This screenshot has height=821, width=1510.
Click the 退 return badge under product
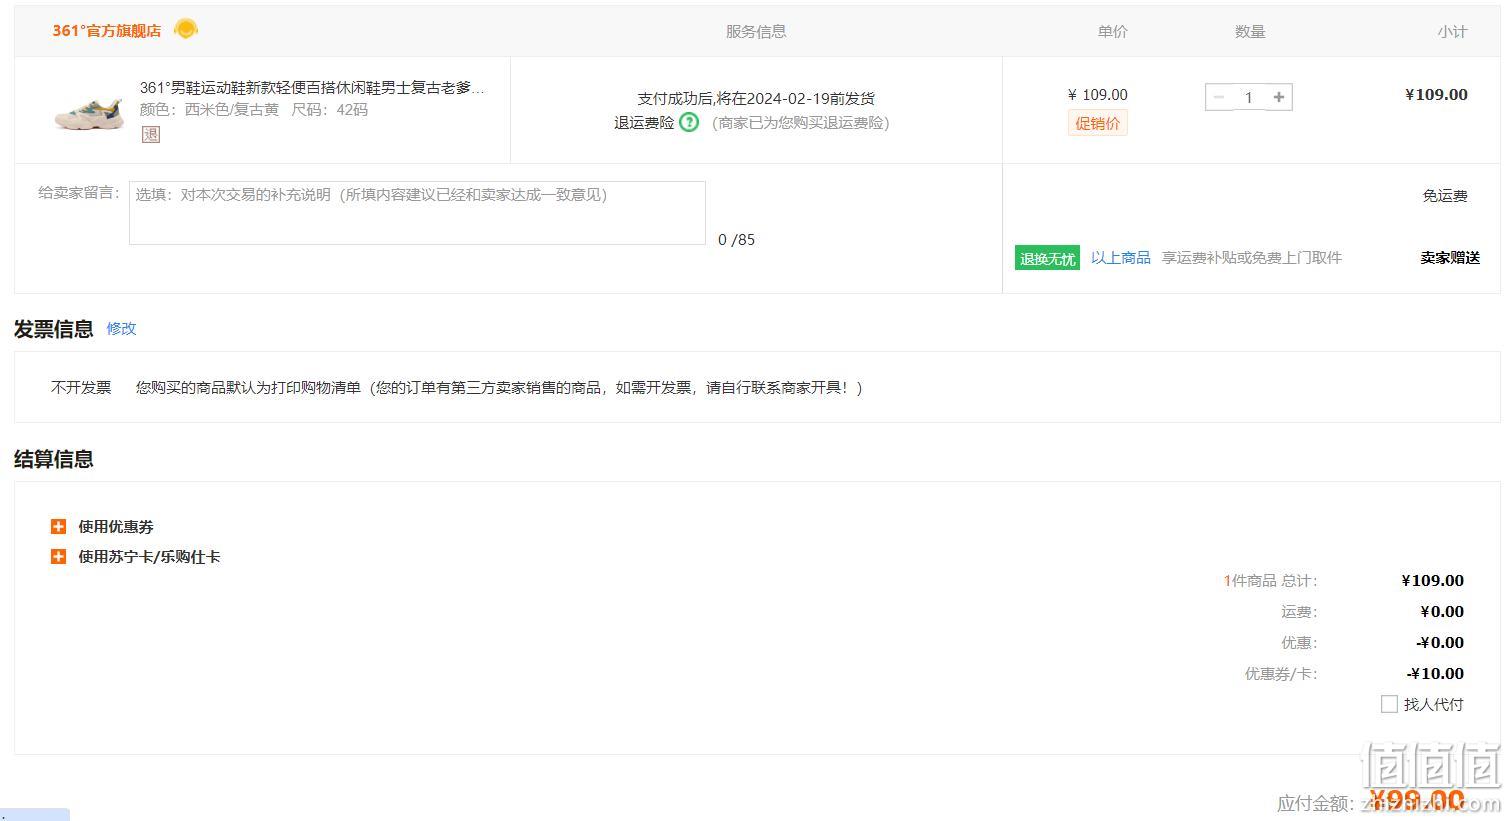(151, 134)
